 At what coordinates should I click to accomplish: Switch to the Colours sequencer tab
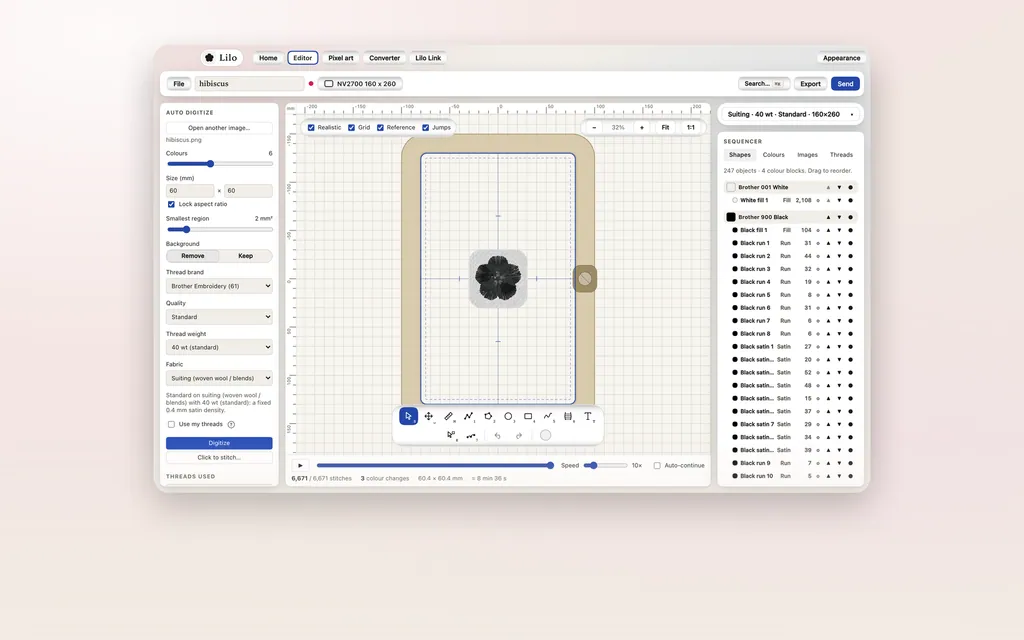(773, 155)
